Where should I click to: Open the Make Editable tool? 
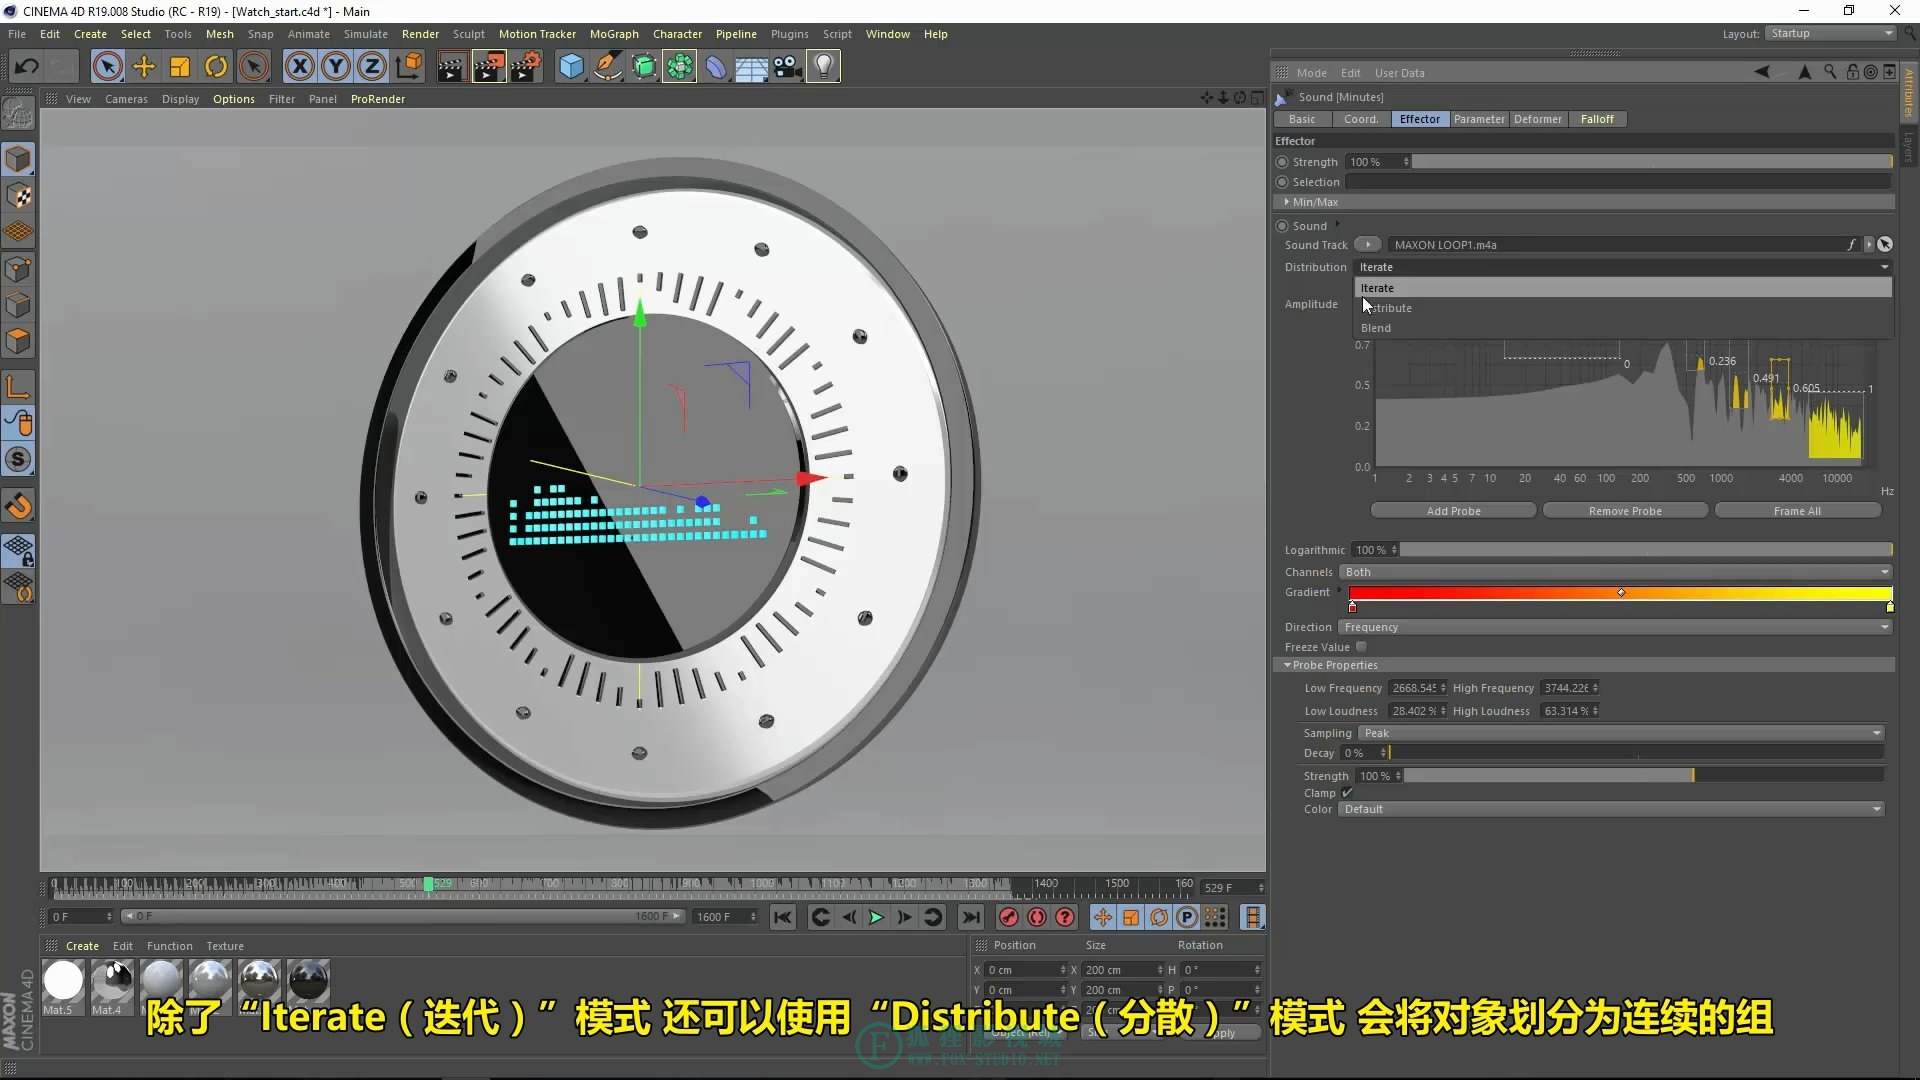(x=18, y=115)
